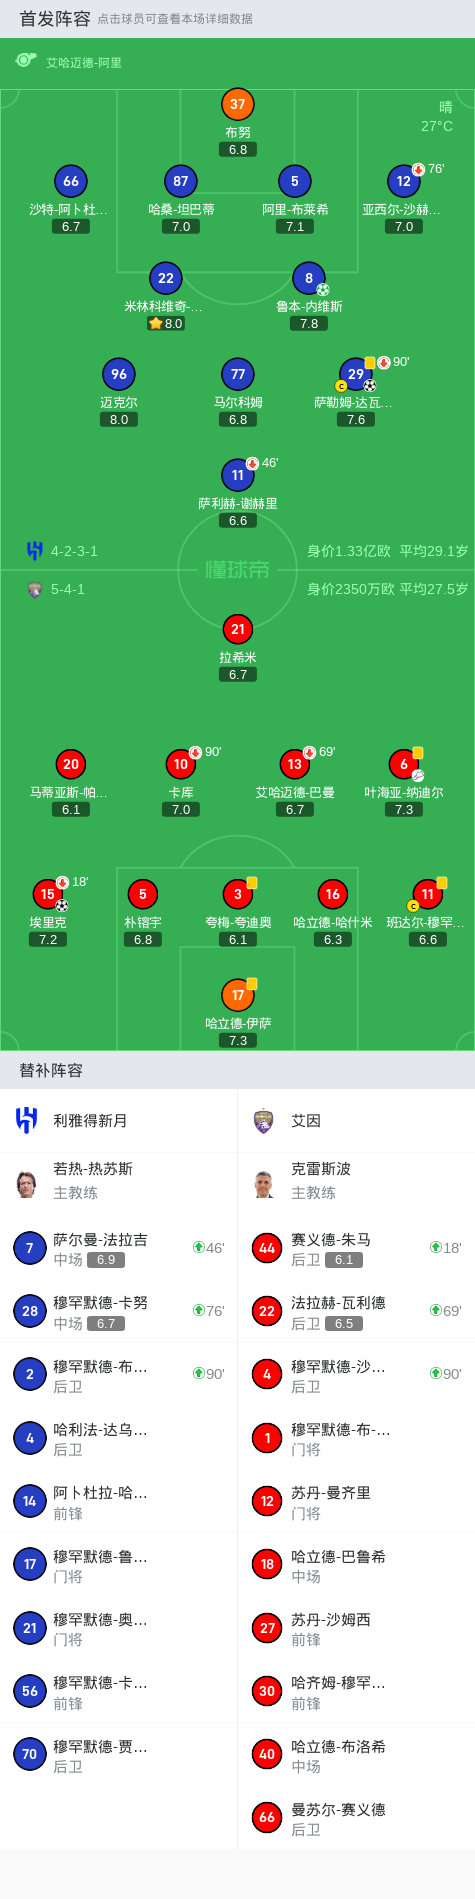The width and height of the screenshot is (475, 1899).
Task: Tap goalkeeper Bounou's number 37 badge
Action: (x=237, y=104)
